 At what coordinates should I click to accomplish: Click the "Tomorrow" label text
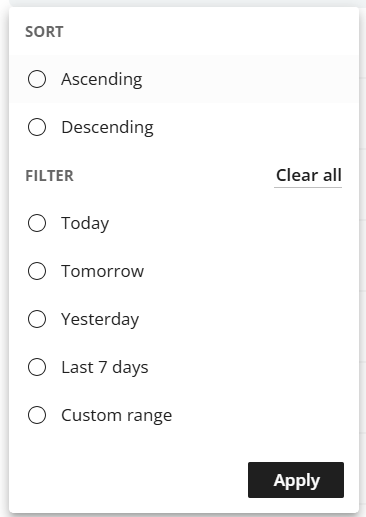click(x=102, y=271)
